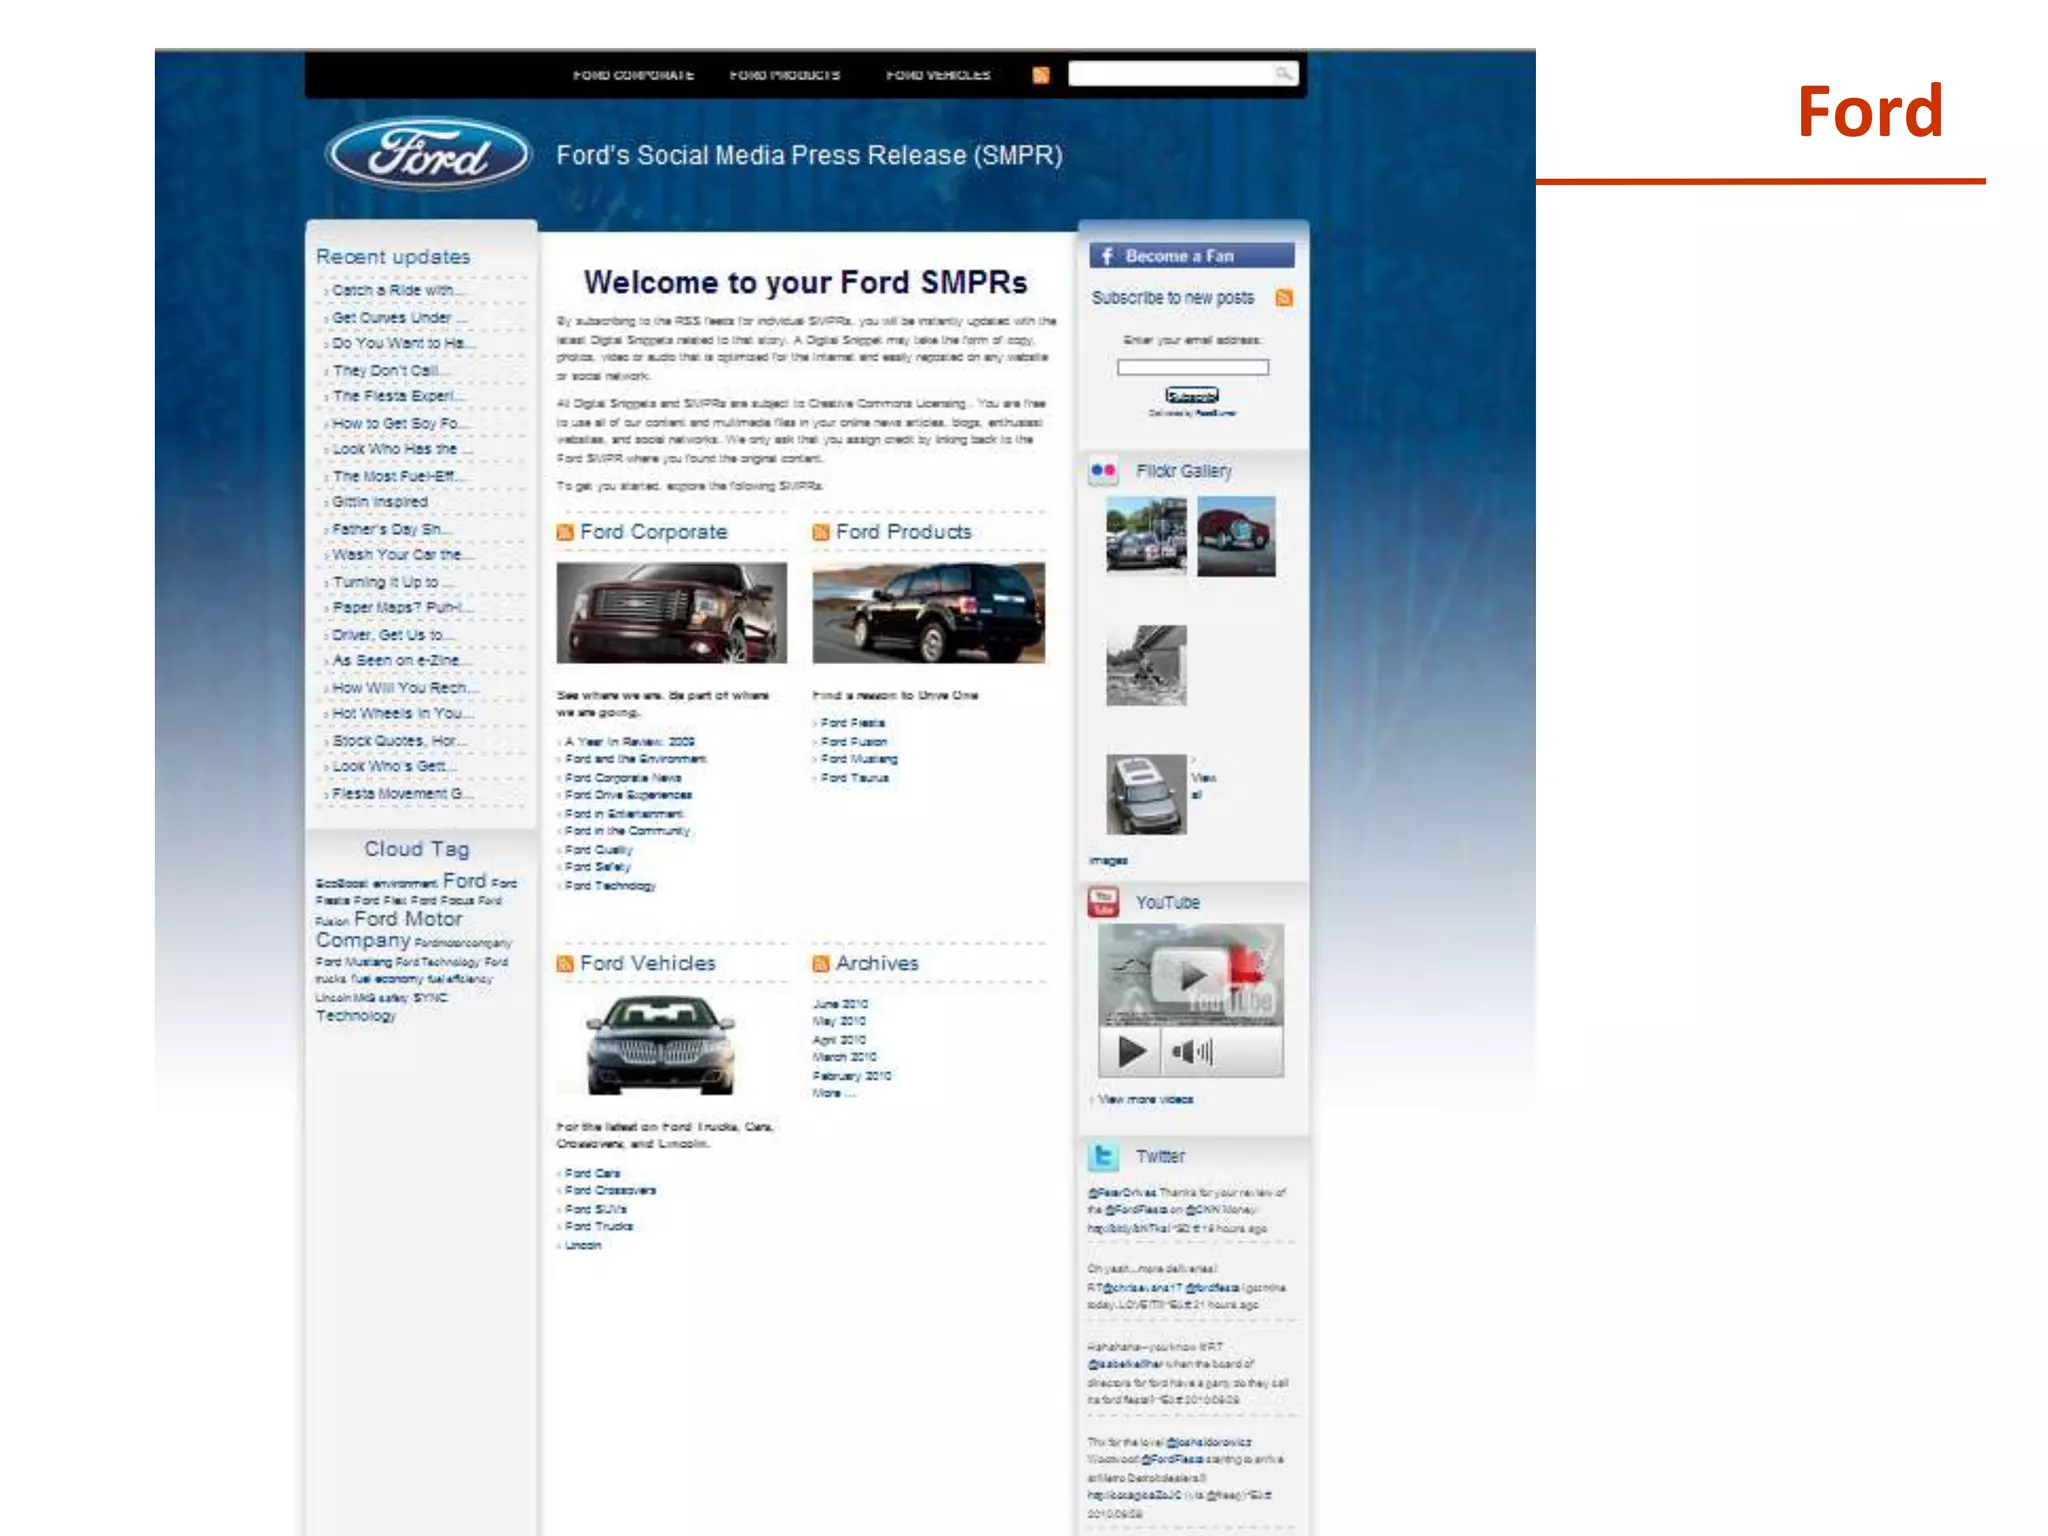
Task: Click the search magnifier icon
Action: [1283, 73]
